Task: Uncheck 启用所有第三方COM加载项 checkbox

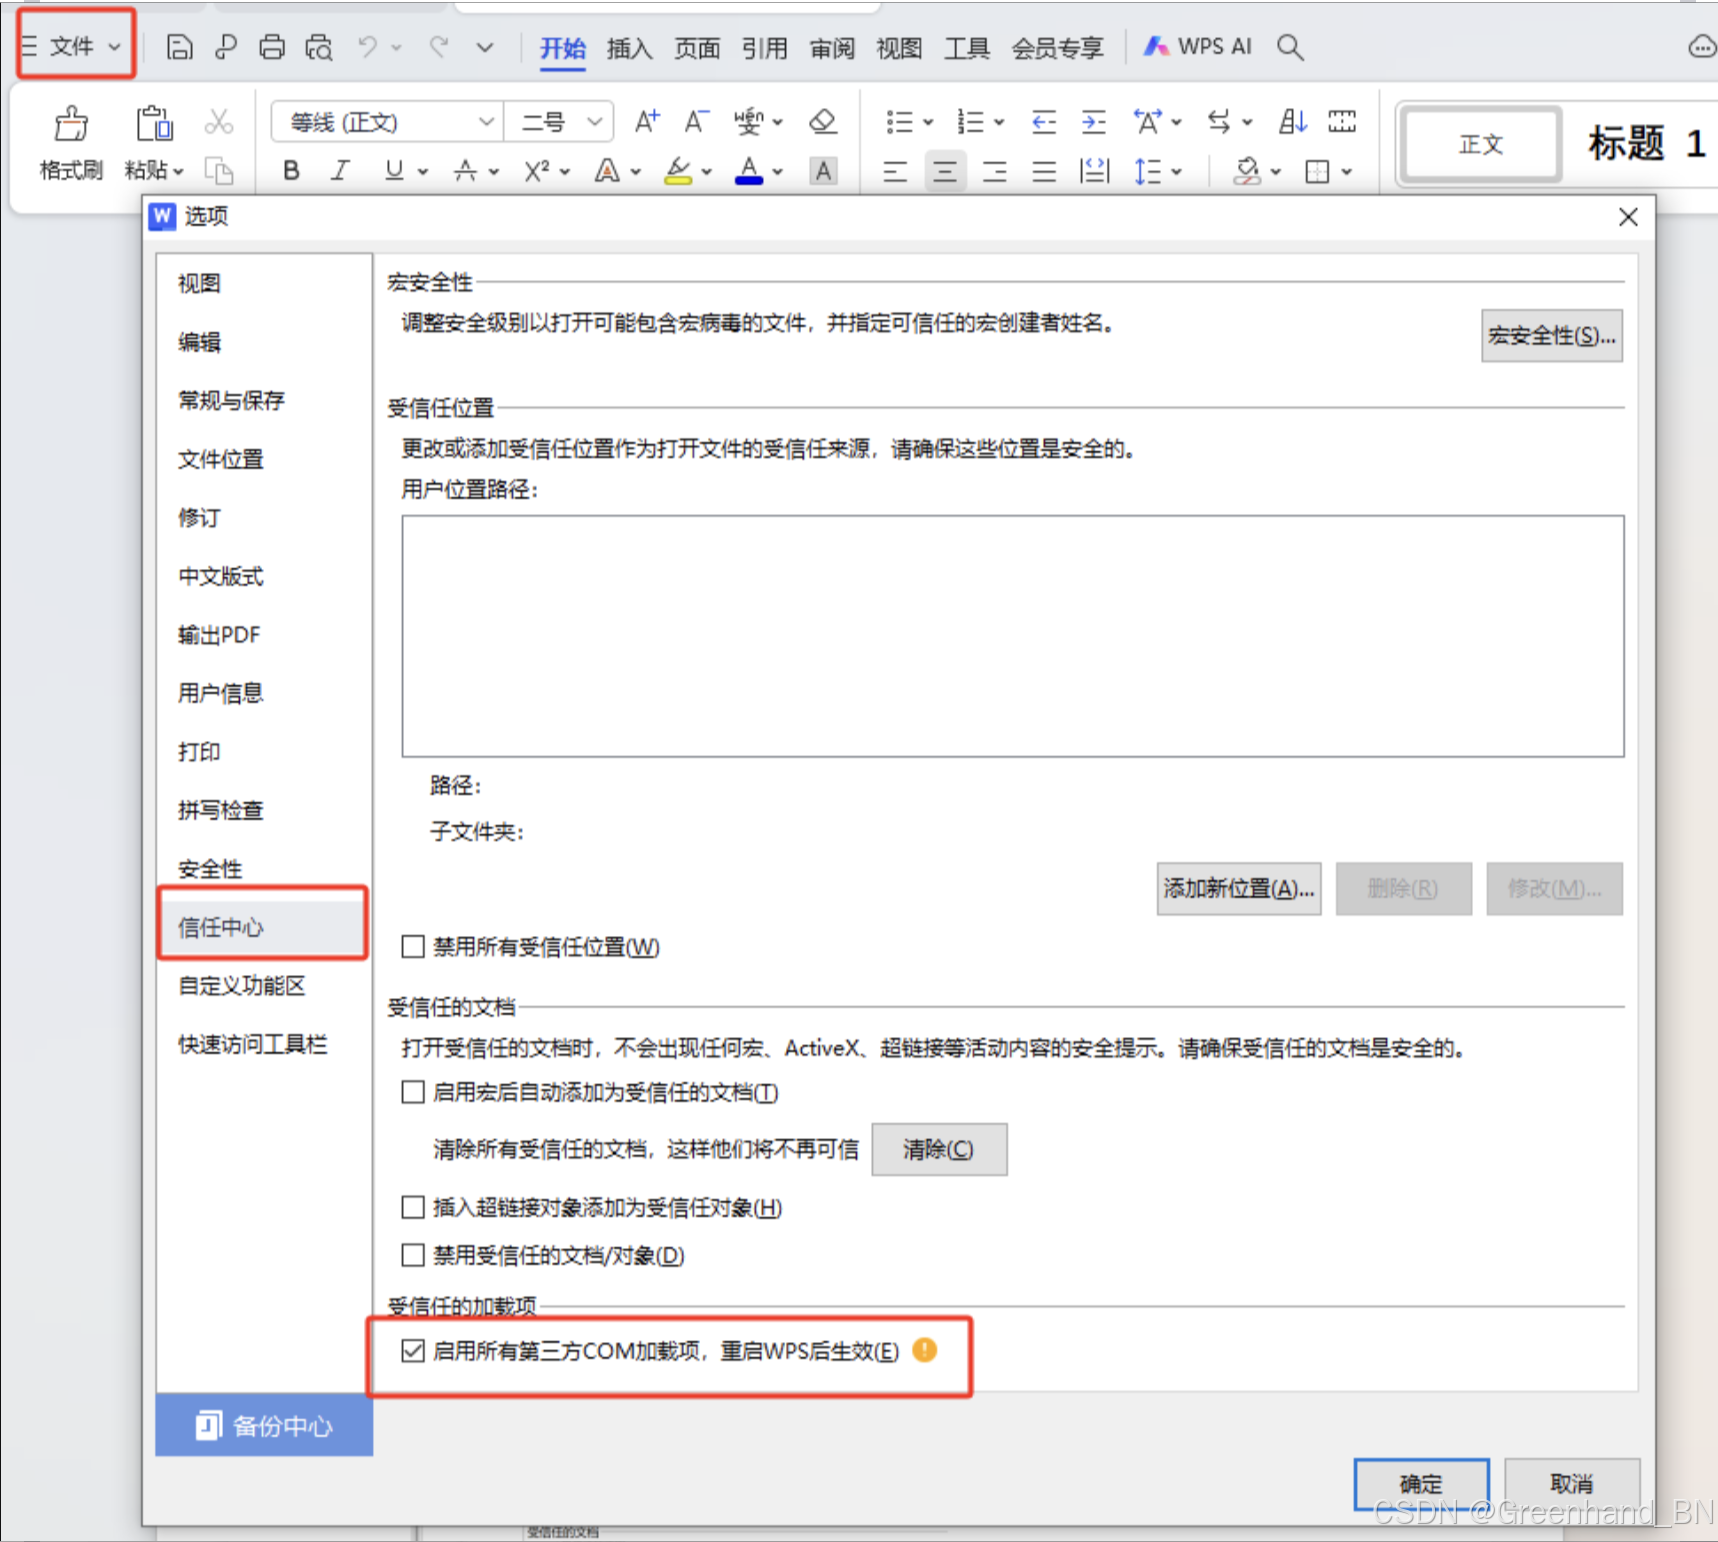Action: pyautogui.click(x=413, y=1351)
